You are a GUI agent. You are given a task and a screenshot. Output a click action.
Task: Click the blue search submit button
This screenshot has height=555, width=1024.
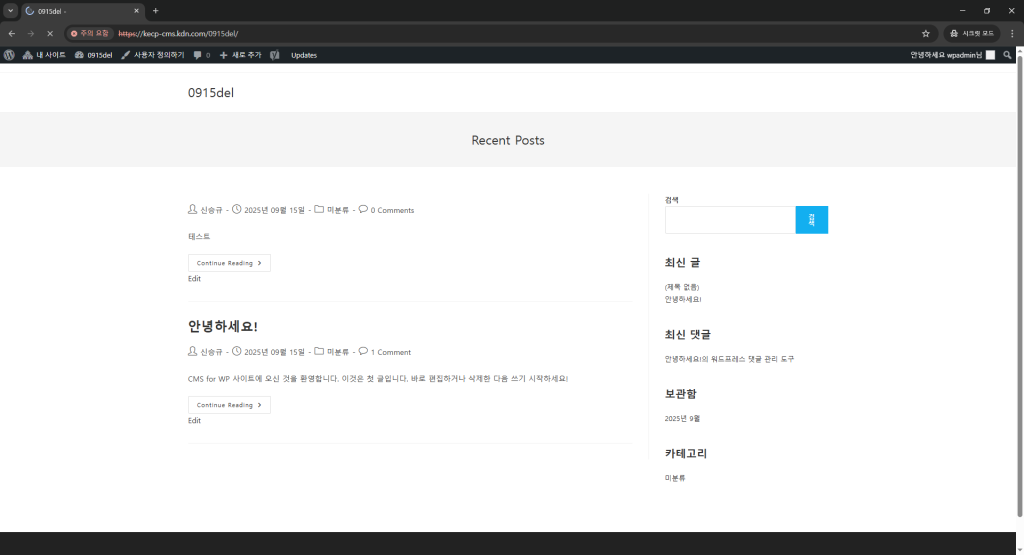pyautogui.click(x=811, y=220)
